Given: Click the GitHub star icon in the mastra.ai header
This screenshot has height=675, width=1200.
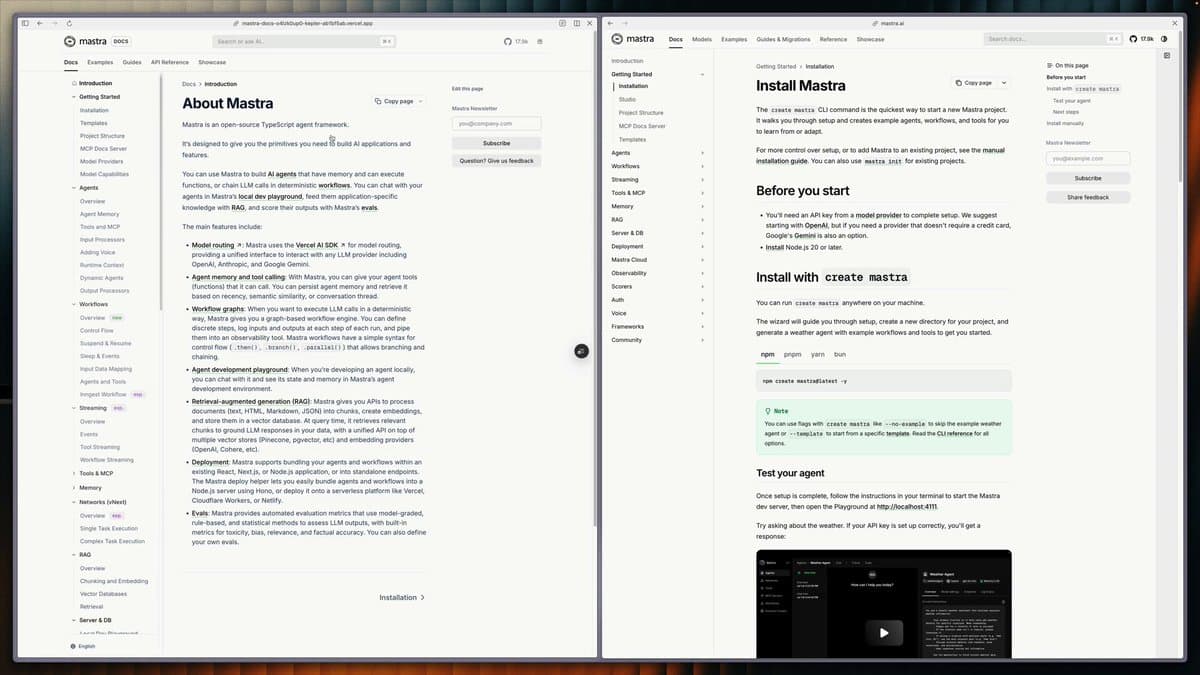Looking at the screenshot, I should pyautogui.click(x=1135, y=39).
